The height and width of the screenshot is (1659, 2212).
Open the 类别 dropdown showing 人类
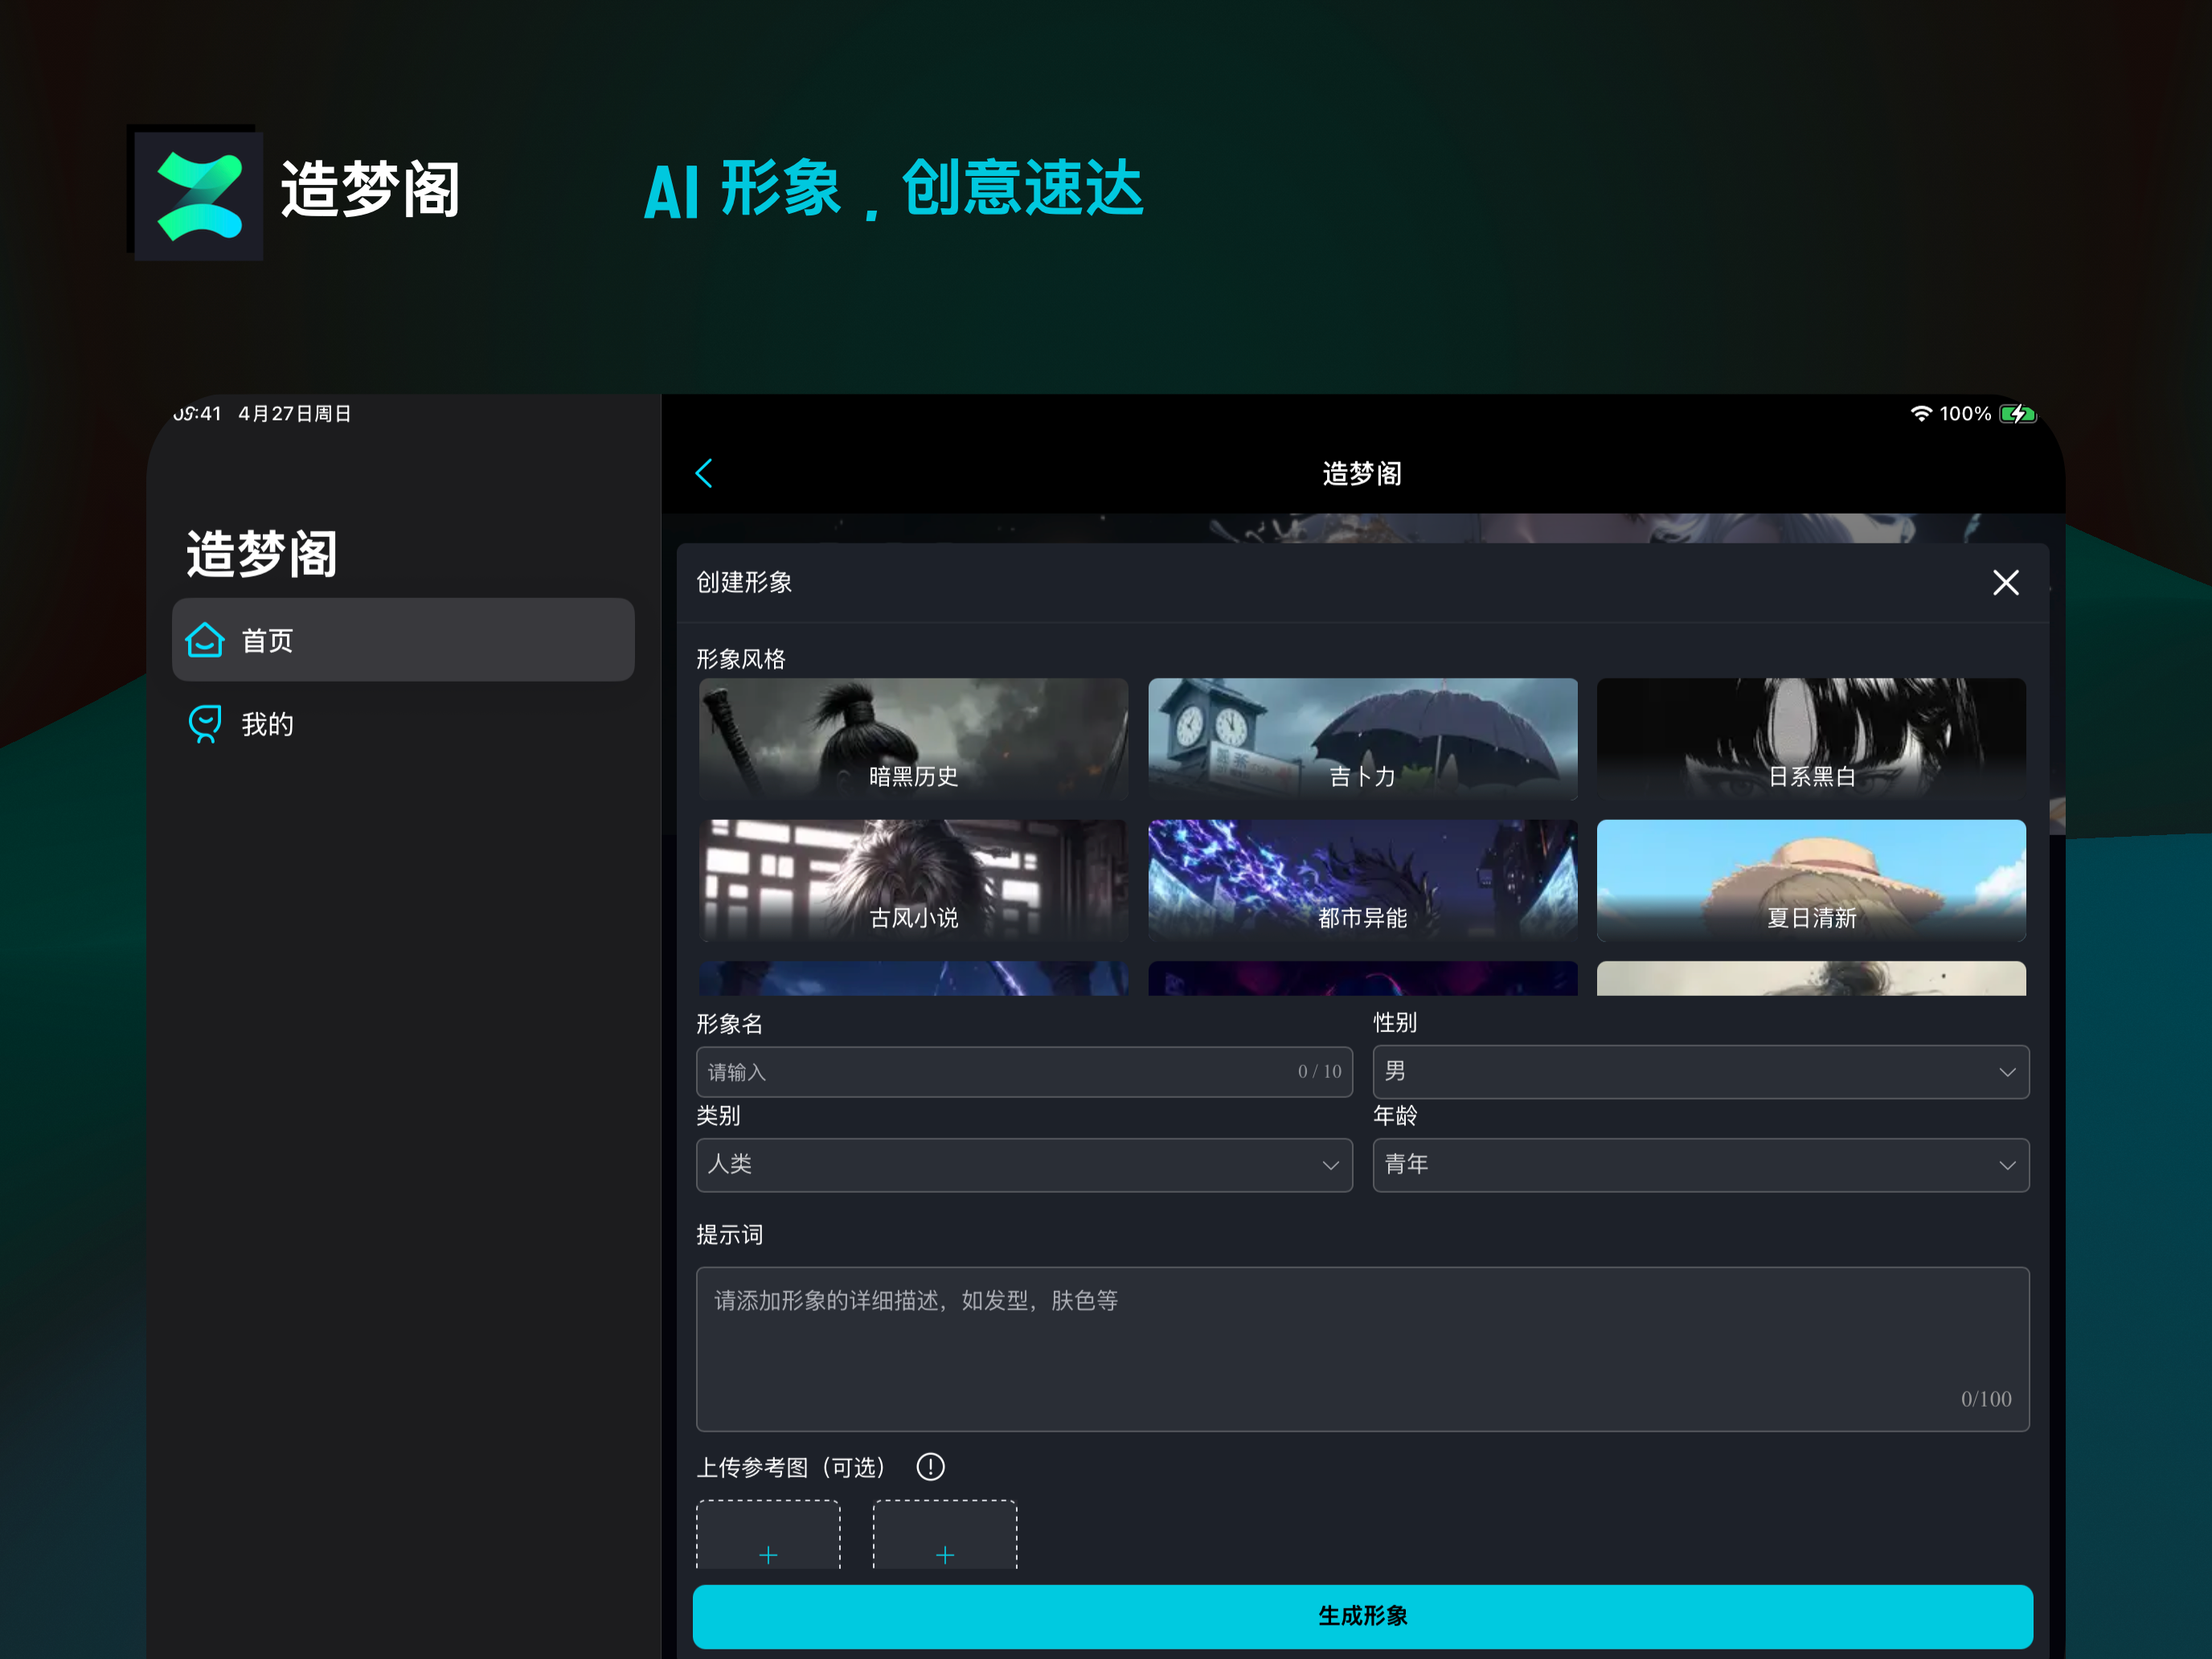pos(1024,1165)
